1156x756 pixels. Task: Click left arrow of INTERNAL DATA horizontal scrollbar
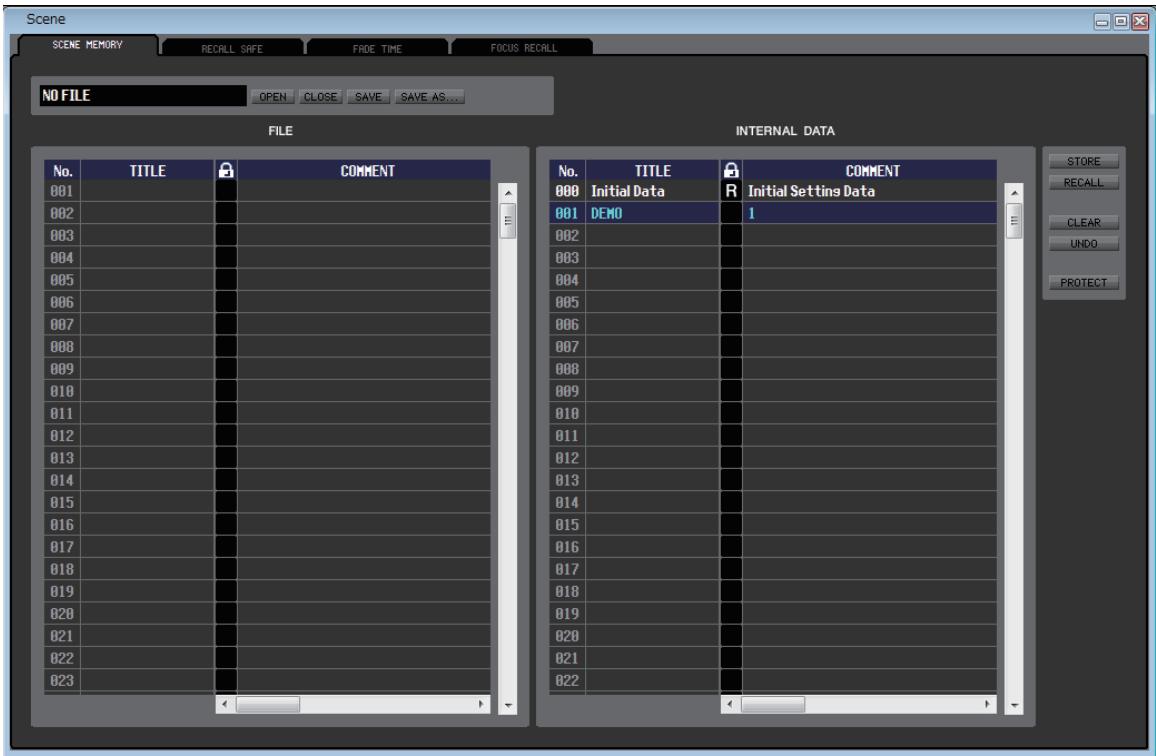(730, 704)
